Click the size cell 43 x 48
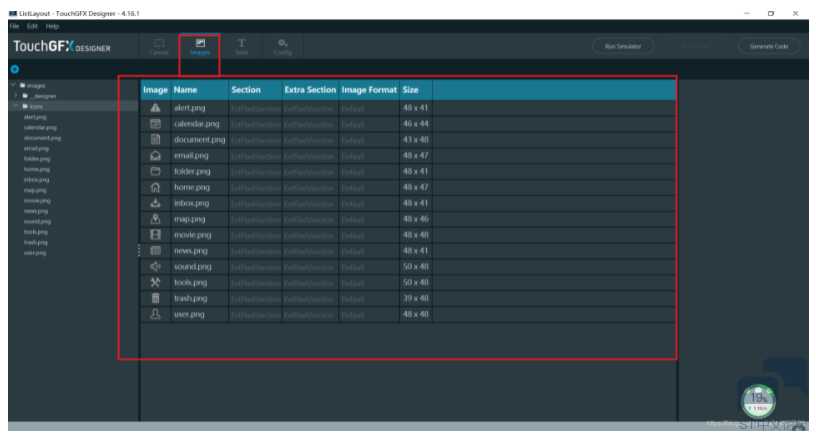The image size is (816, 440). tap(415, 140)
